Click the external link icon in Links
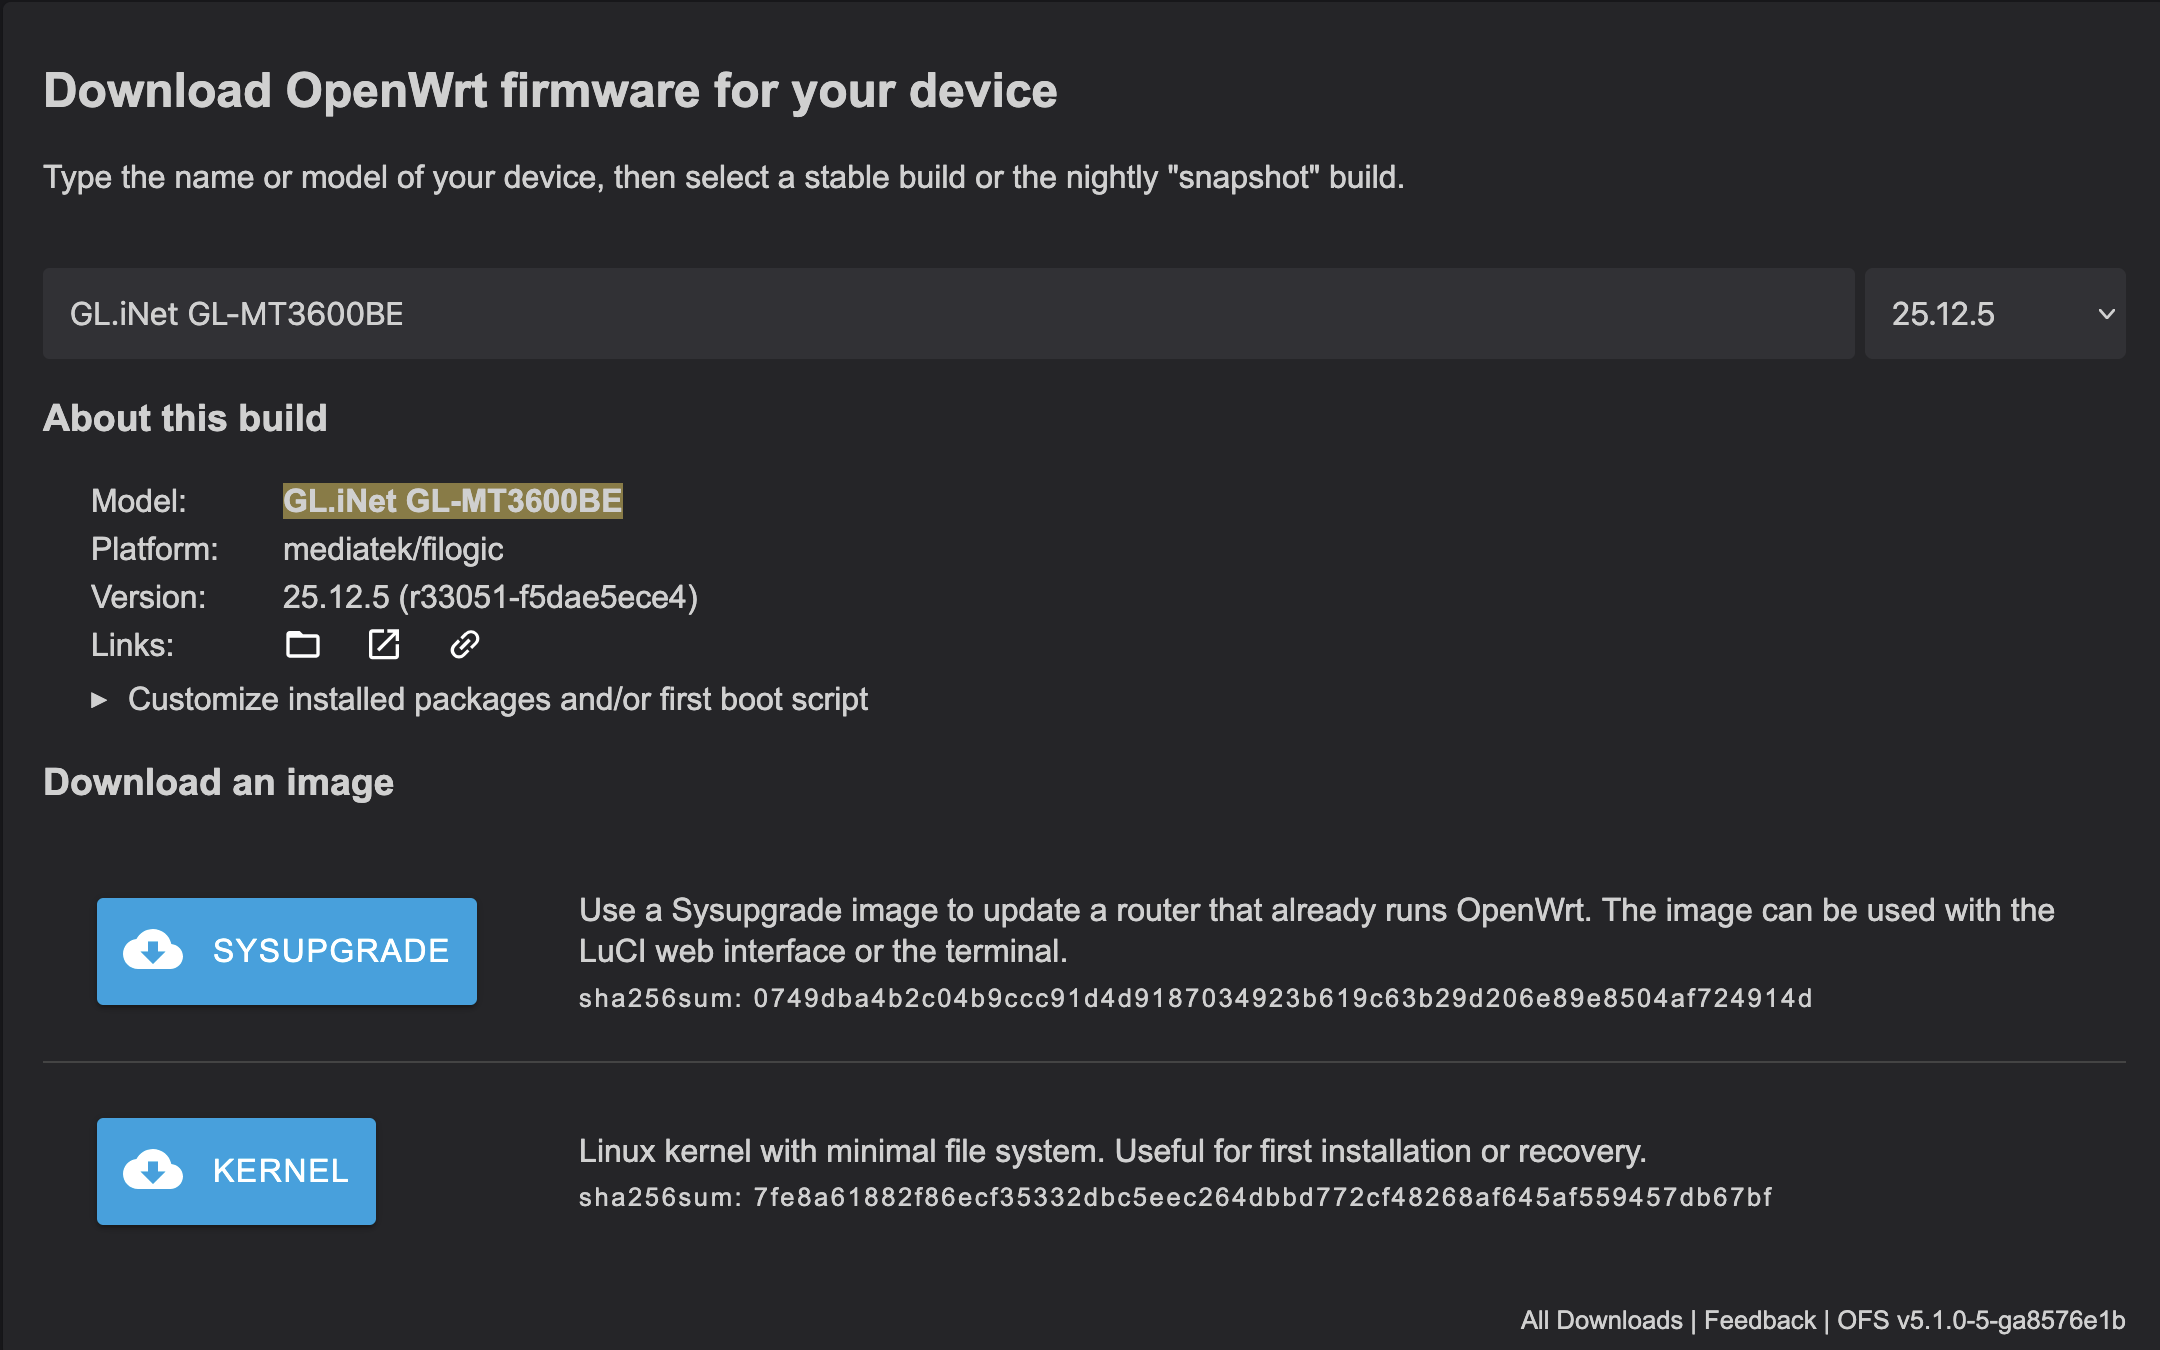The width and height of the screenshot is (2160, 1350). point(384,645)
